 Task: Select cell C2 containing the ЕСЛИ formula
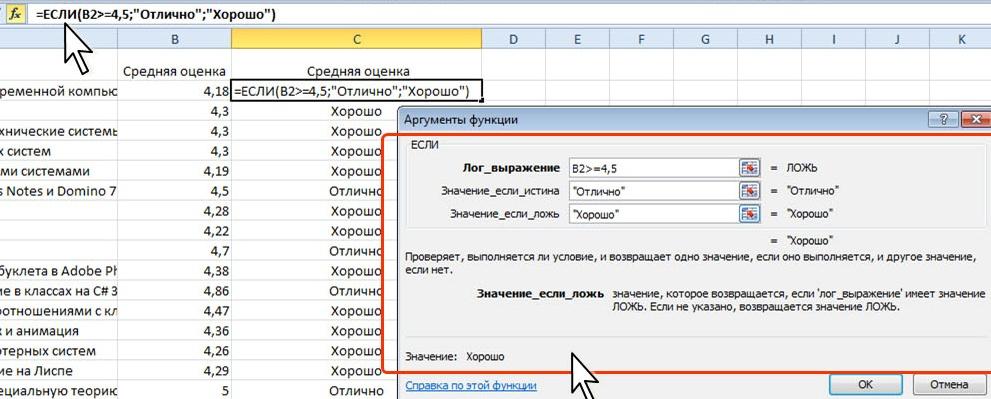pyautogui.click(x=356, y=91)
